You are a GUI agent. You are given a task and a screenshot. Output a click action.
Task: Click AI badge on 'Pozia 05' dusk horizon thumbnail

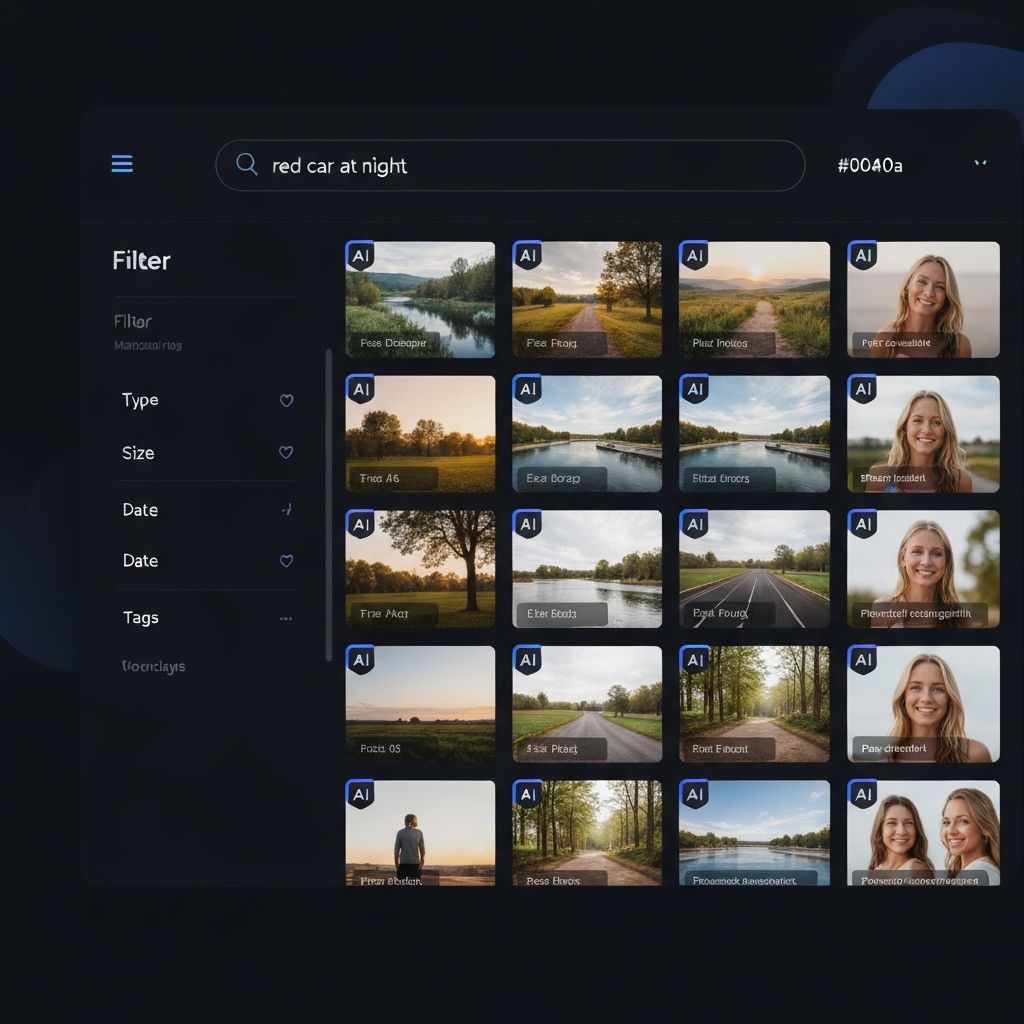pyautogui.click(x=360, y=660)
